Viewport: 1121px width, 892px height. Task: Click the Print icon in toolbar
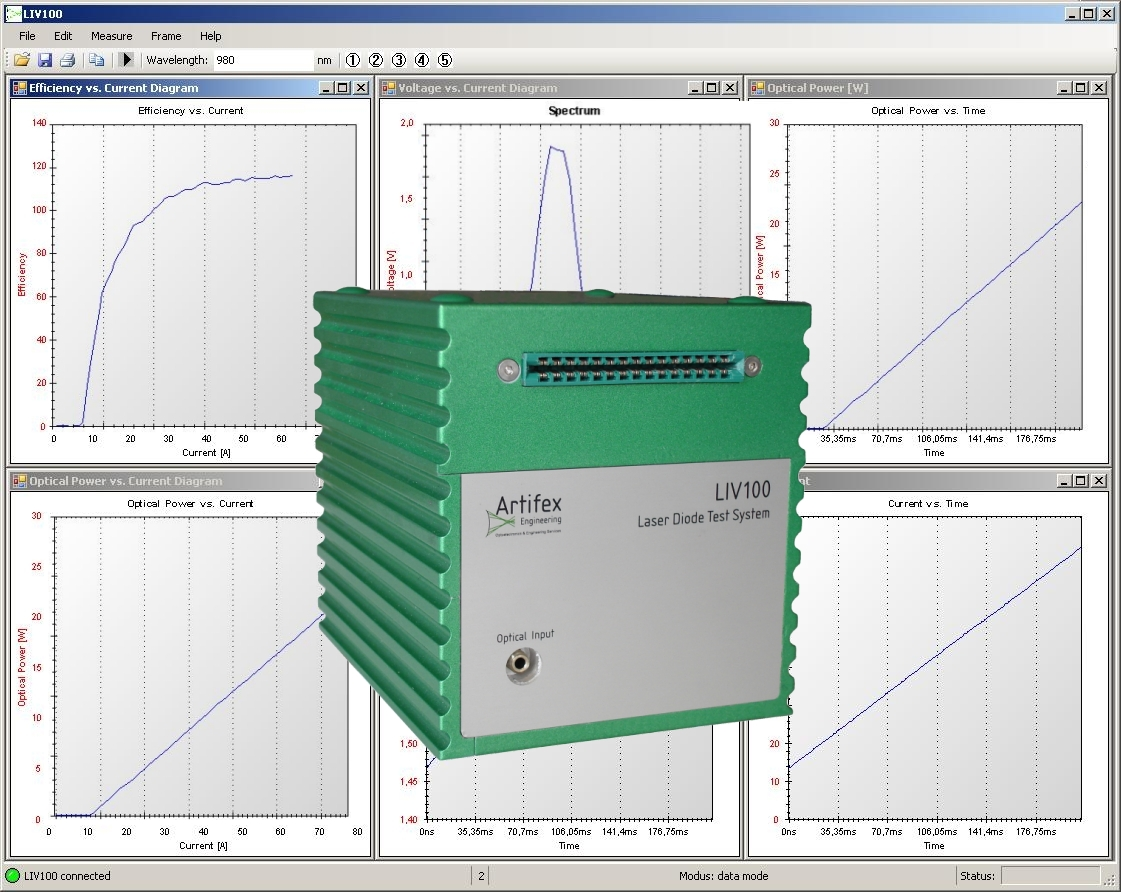pos(67,60)
